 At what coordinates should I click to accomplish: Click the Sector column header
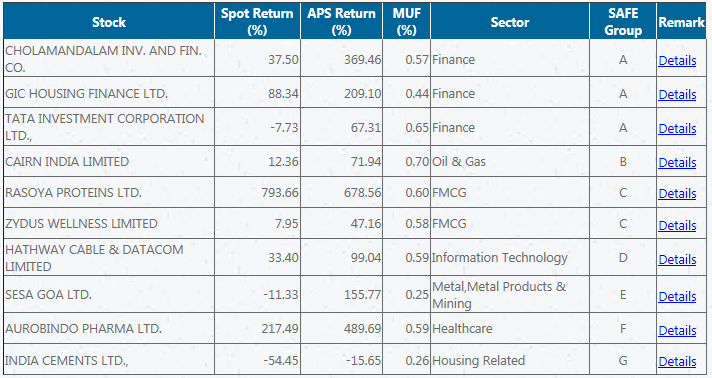point(510,21)
